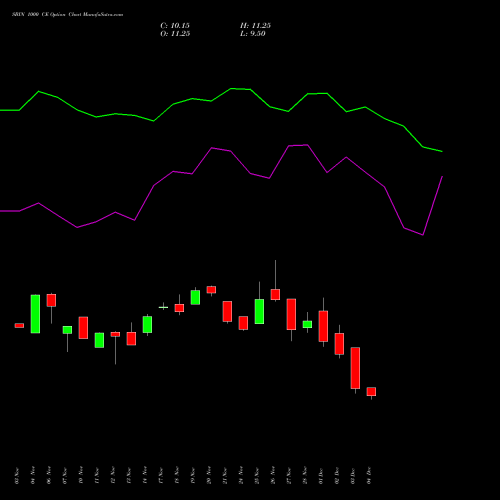Click the '19 Nov' date label
The image size is (500, 500).
click(x=193, y=476)
